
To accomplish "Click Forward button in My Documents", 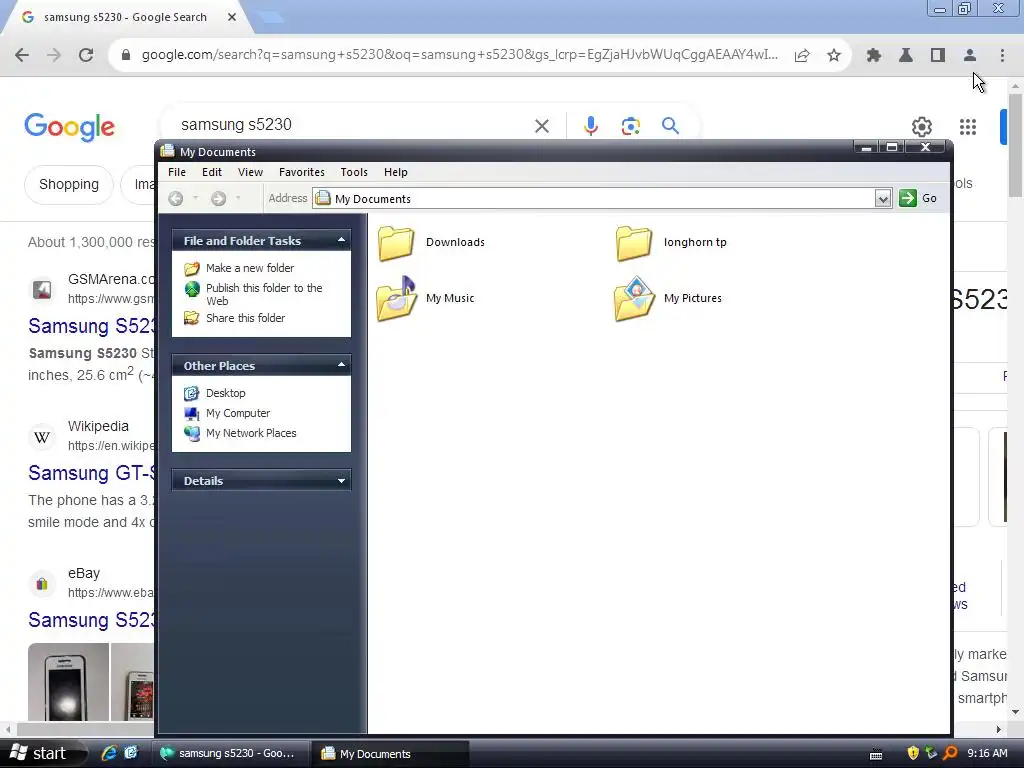I will (219, 199).
